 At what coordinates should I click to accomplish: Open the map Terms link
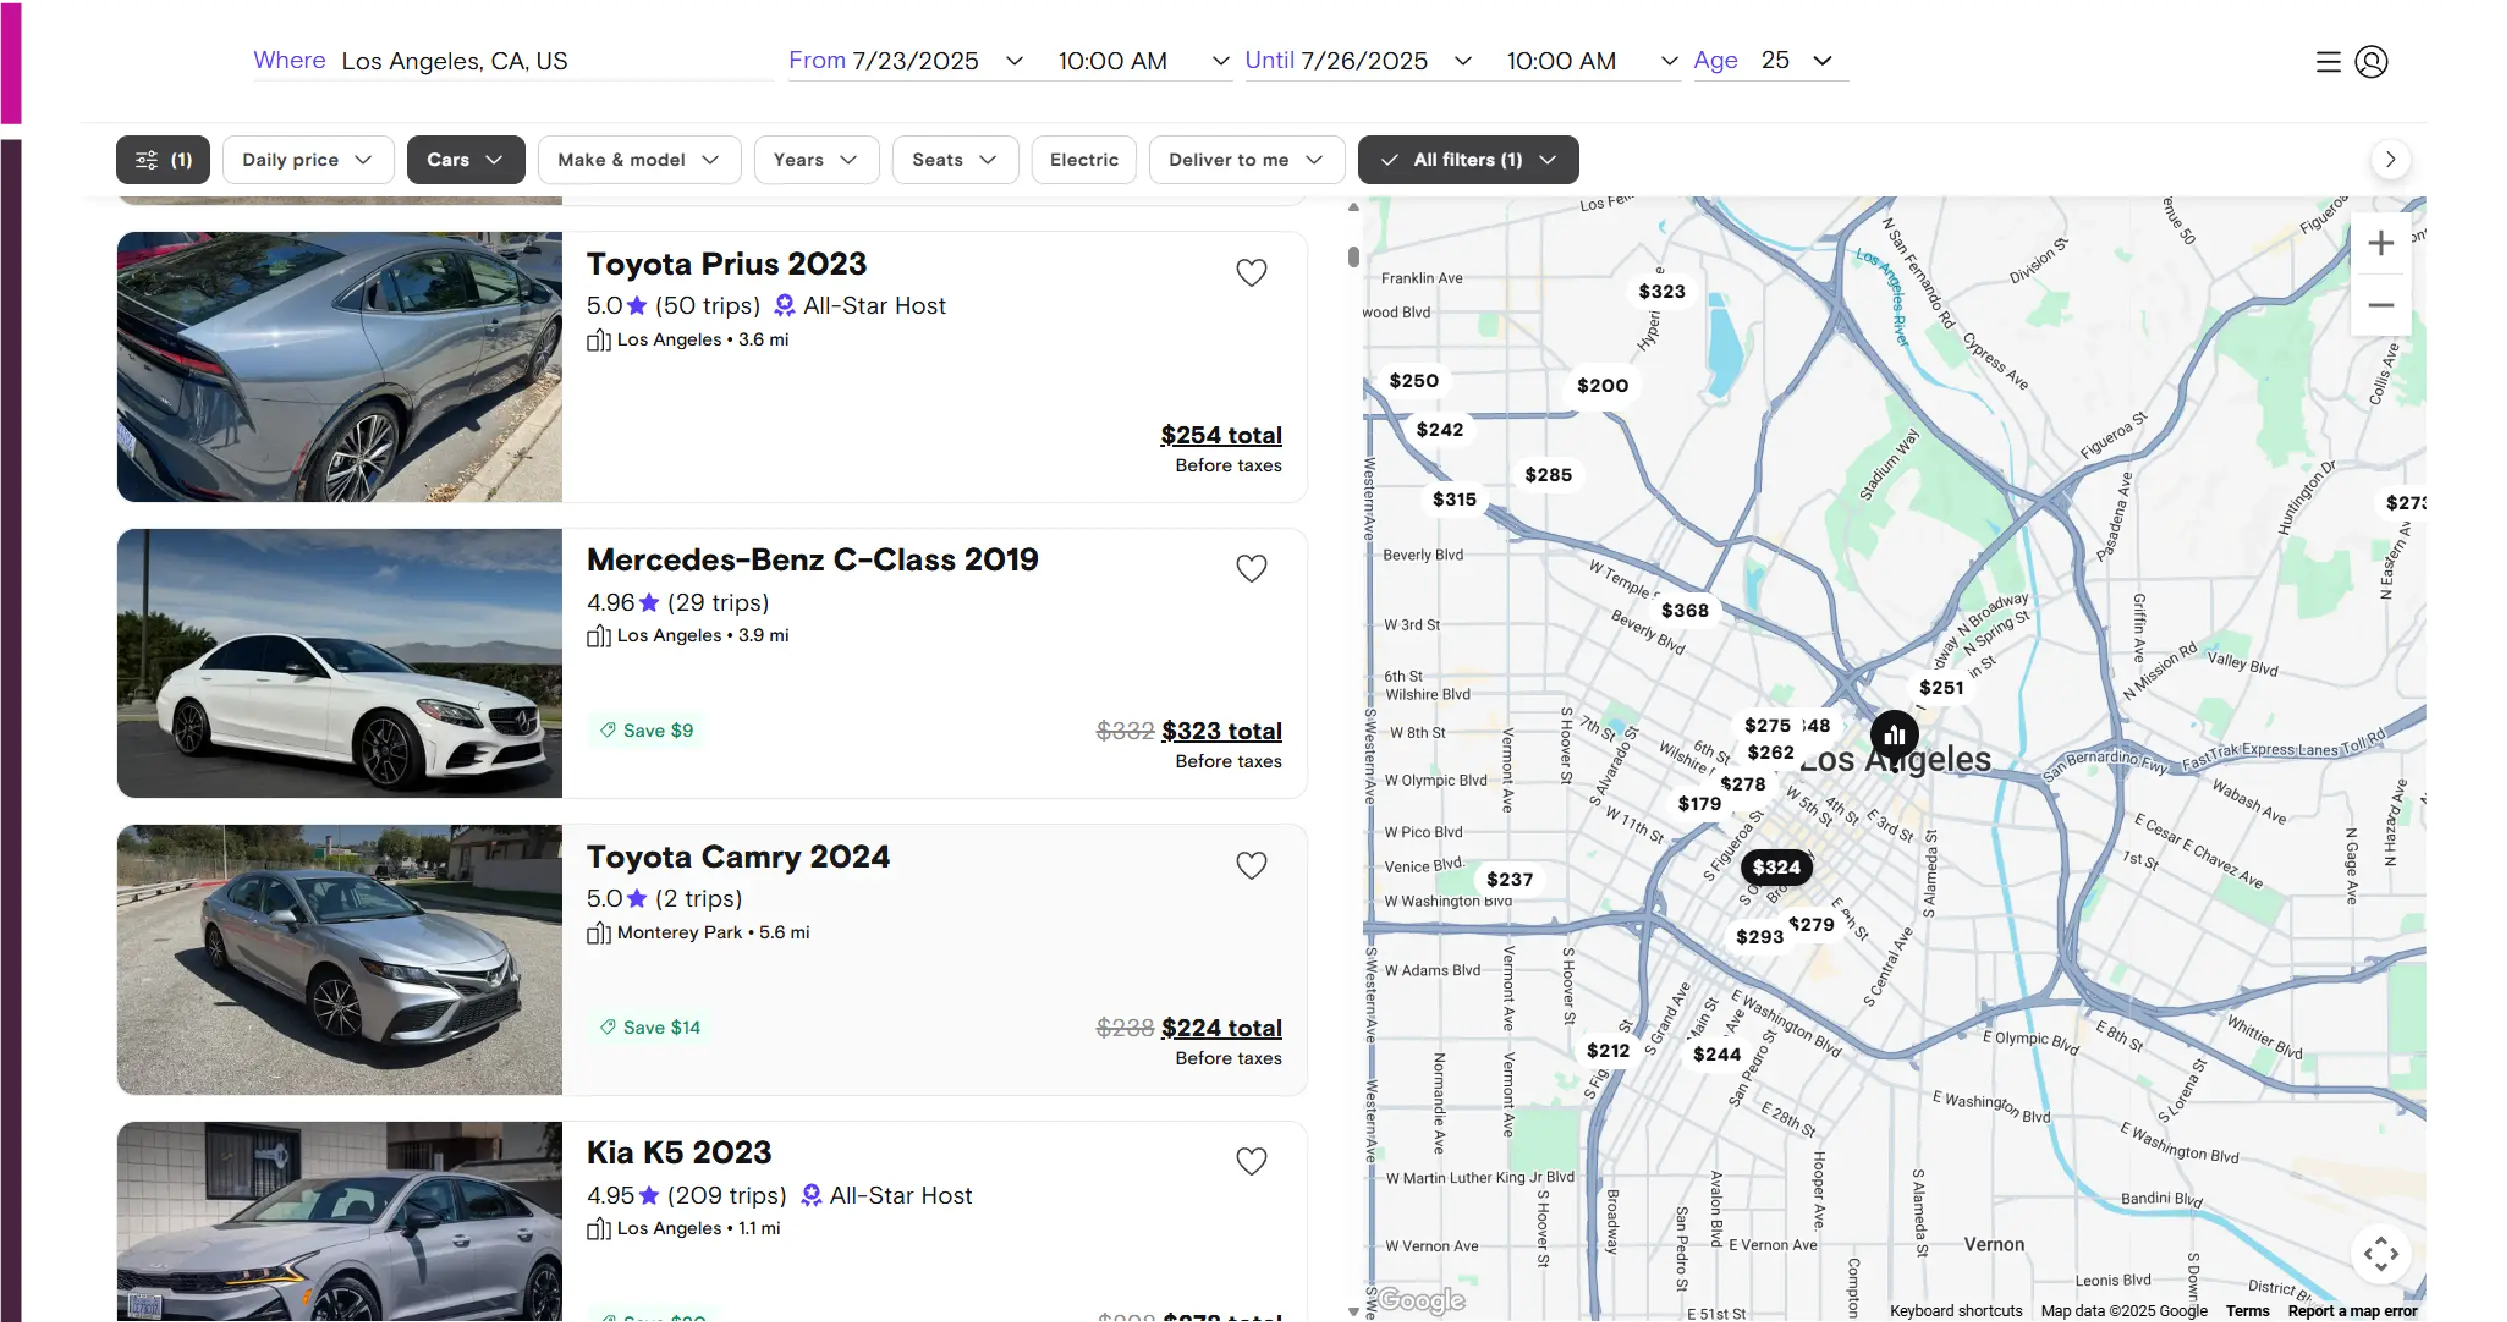click(2247, 1310)
